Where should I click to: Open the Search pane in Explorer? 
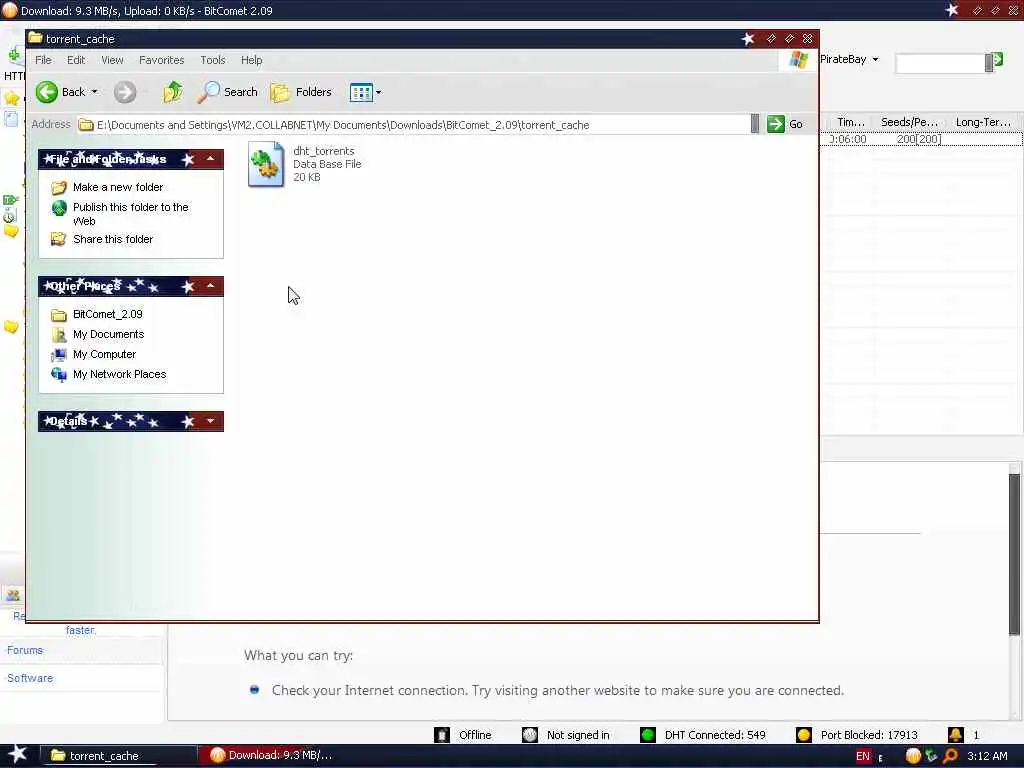point(228,92)
